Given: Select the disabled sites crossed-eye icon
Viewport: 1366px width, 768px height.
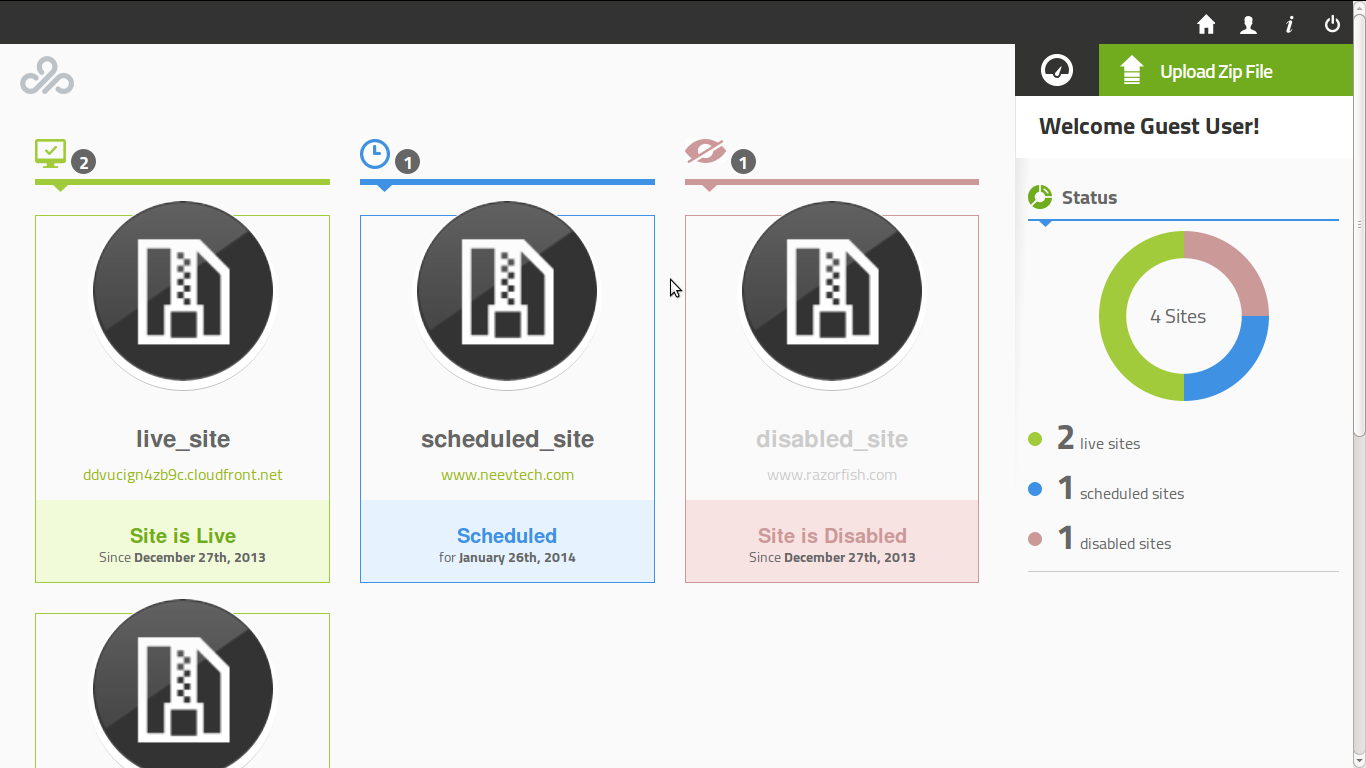Looking at the screenshot, I should point(705,152).
